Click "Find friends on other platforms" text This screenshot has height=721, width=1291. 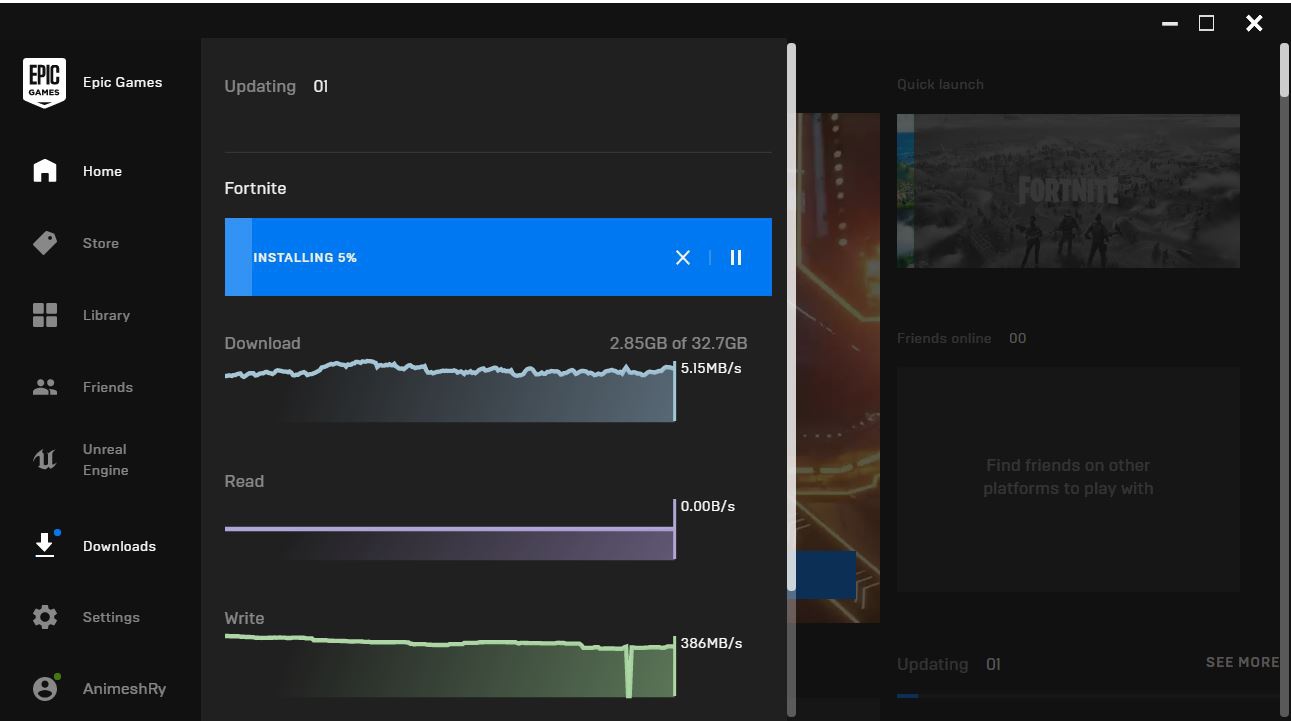pos(1068,477)
